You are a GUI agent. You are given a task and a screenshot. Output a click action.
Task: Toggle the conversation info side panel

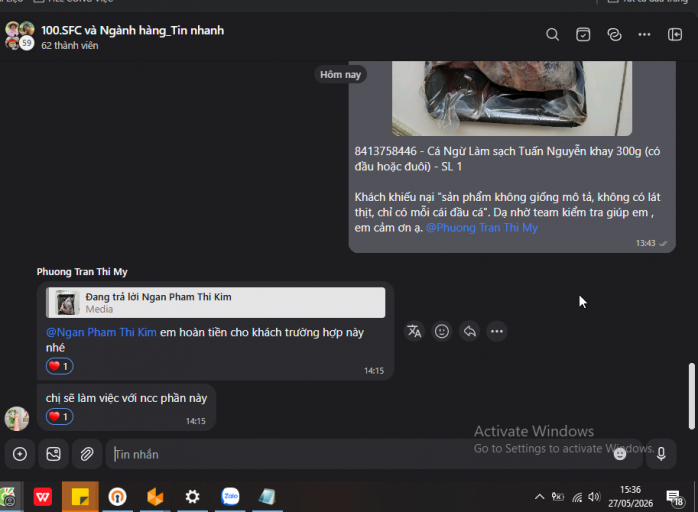point(675,35)
